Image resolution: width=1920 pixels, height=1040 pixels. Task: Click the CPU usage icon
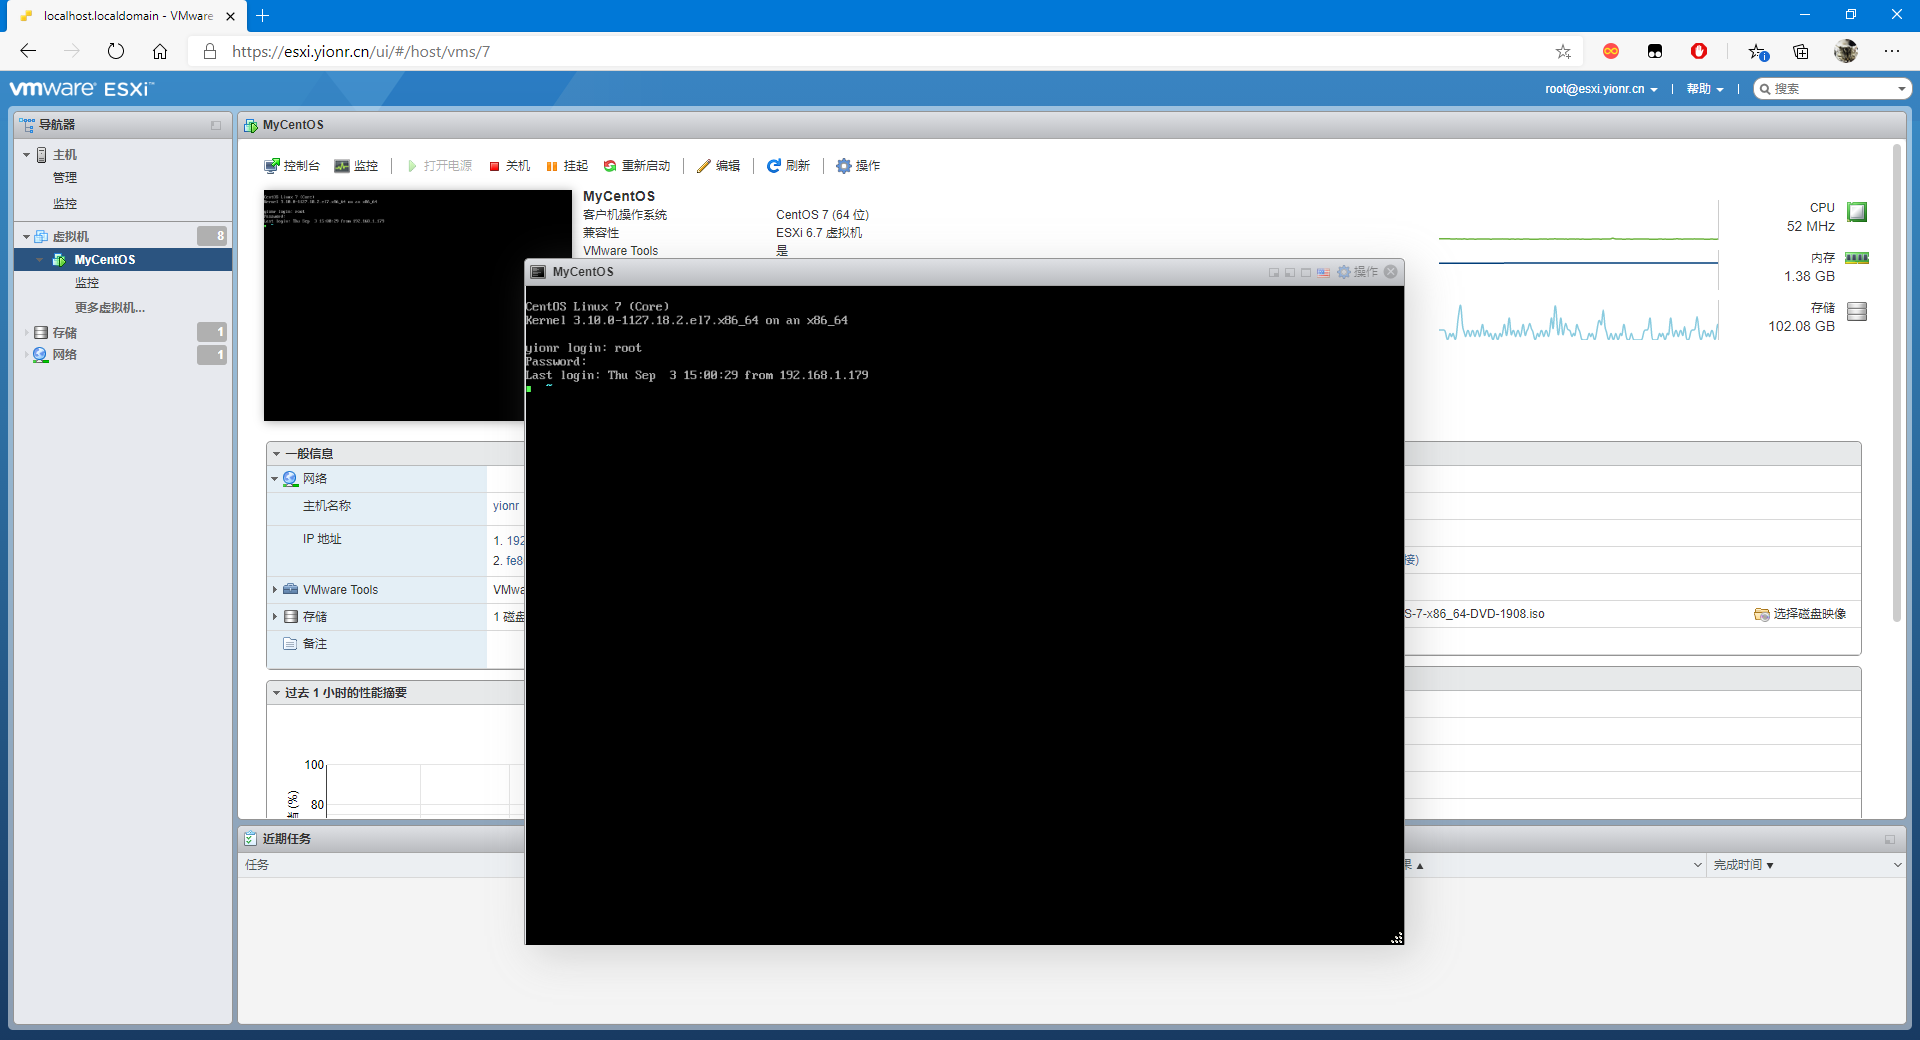1857,212
